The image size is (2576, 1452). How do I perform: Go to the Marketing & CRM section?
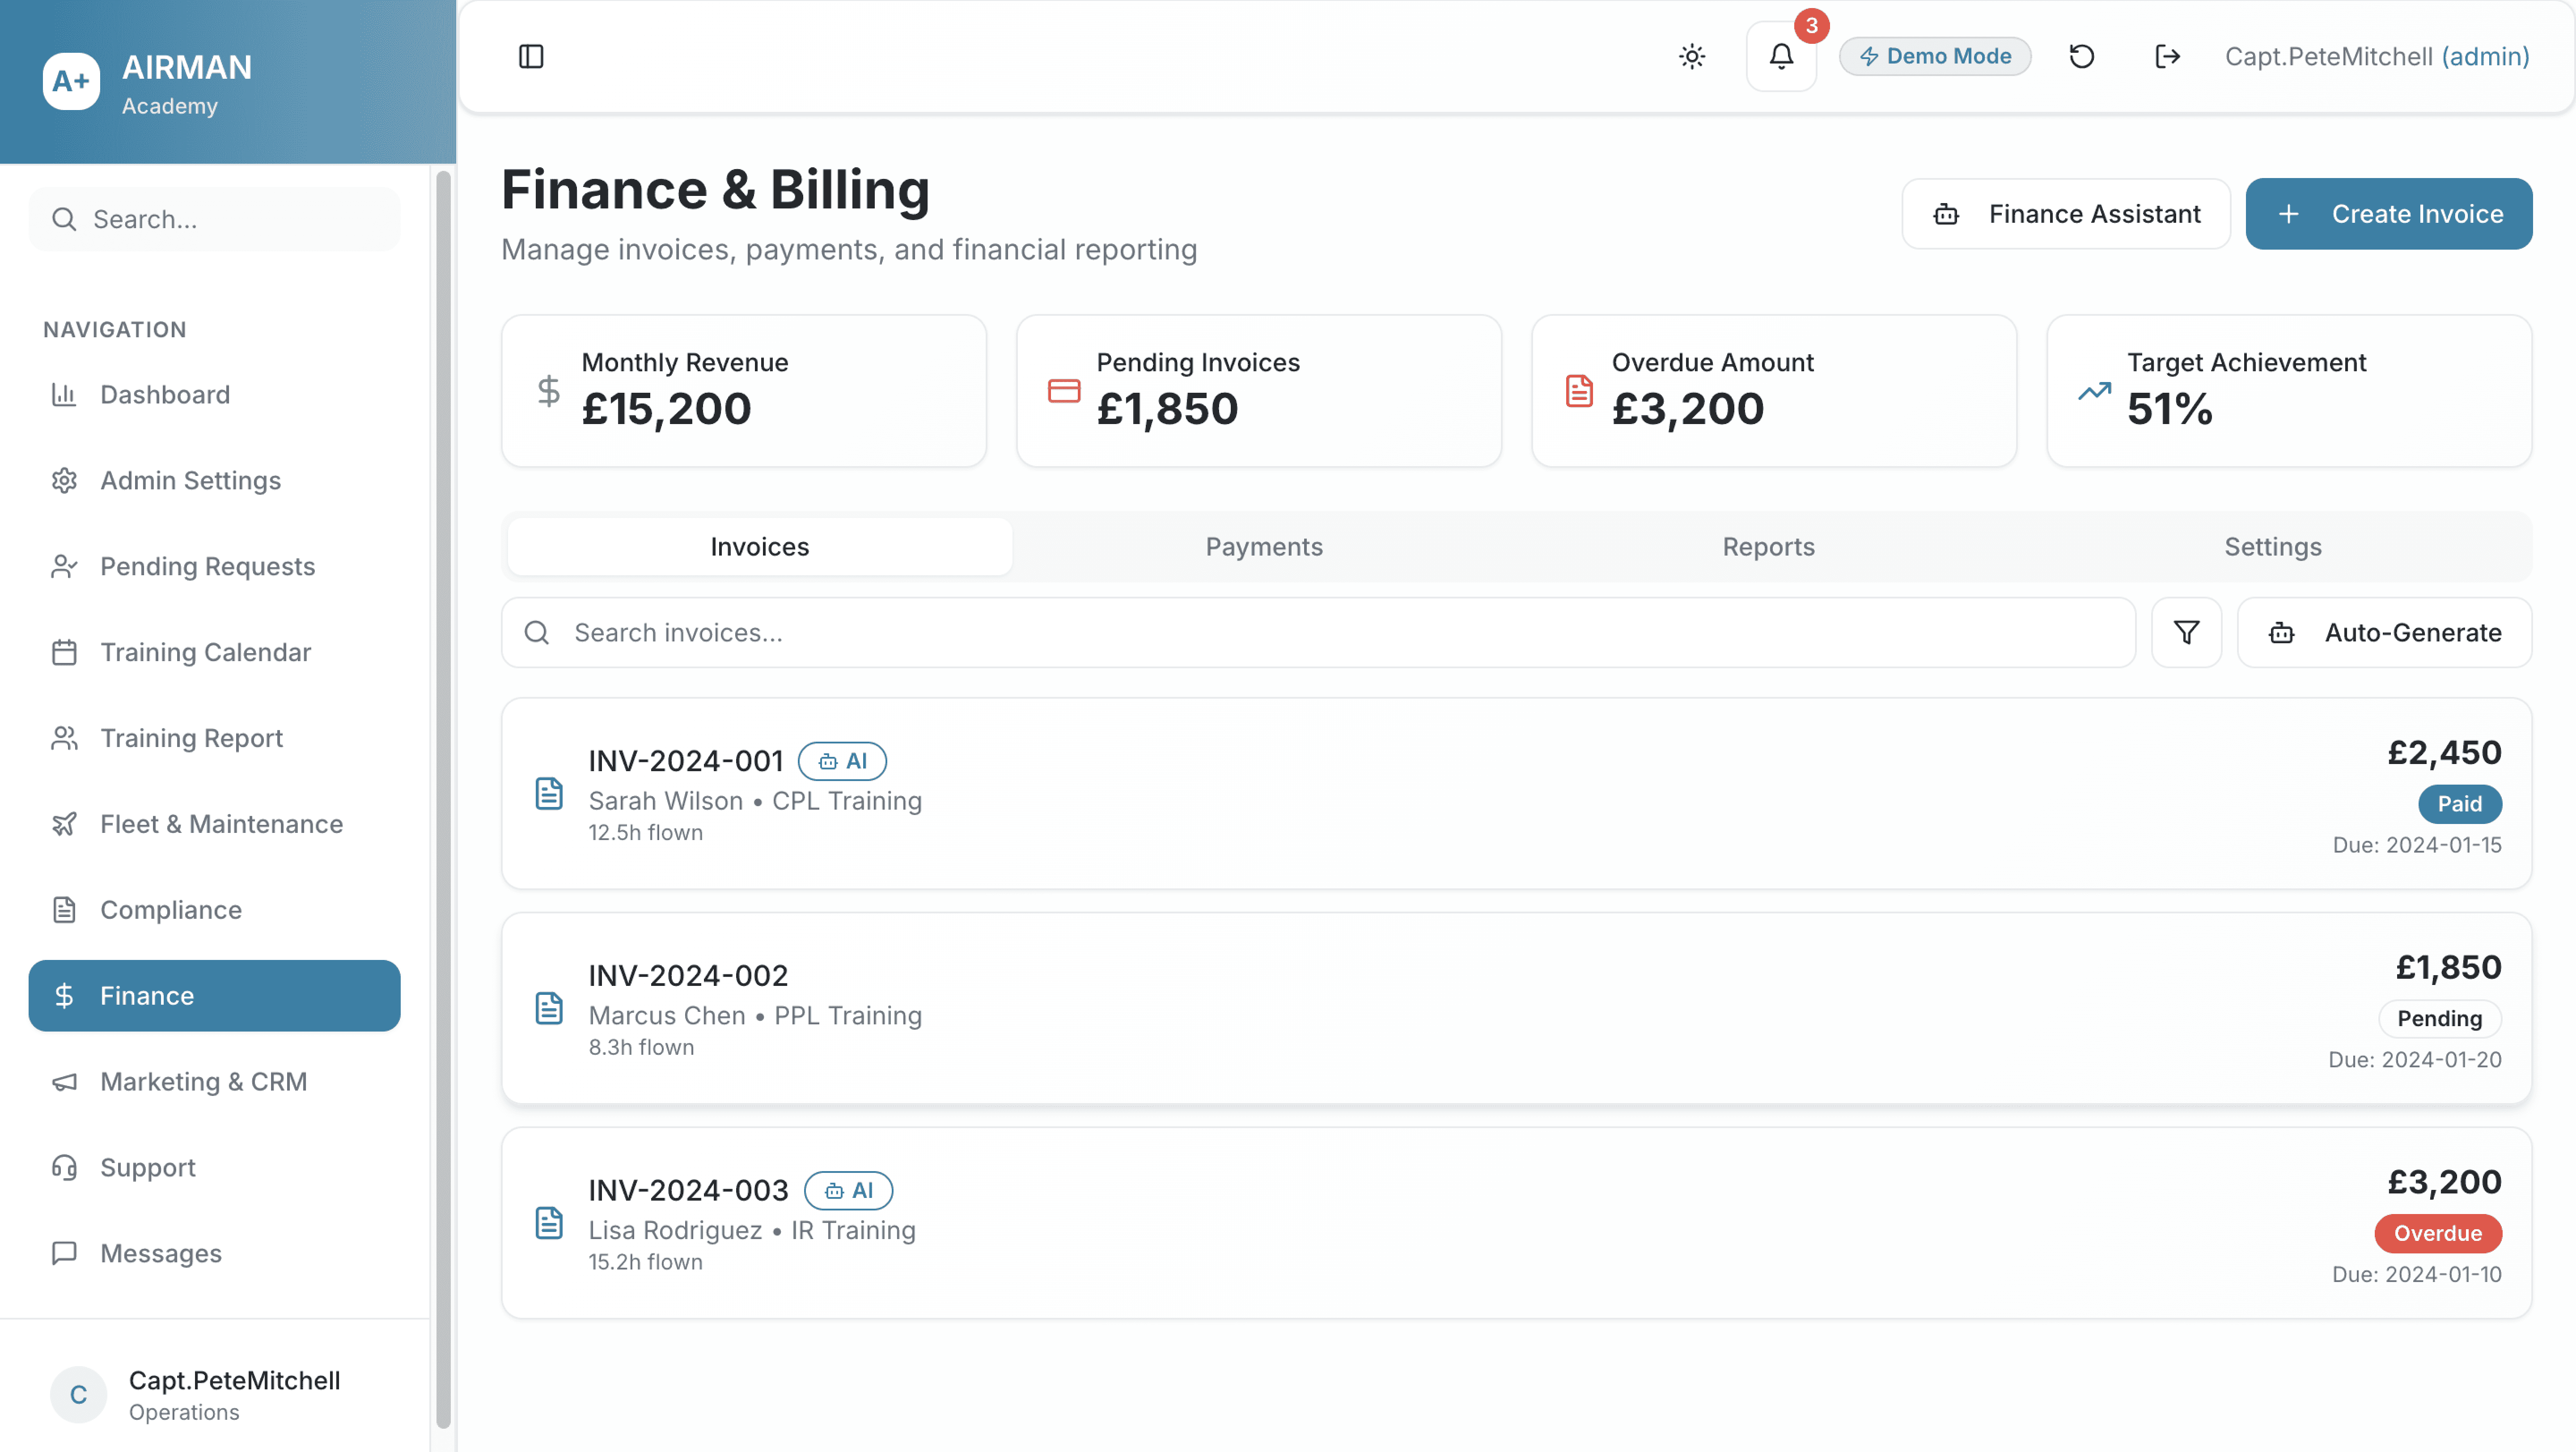(203, 1082)
